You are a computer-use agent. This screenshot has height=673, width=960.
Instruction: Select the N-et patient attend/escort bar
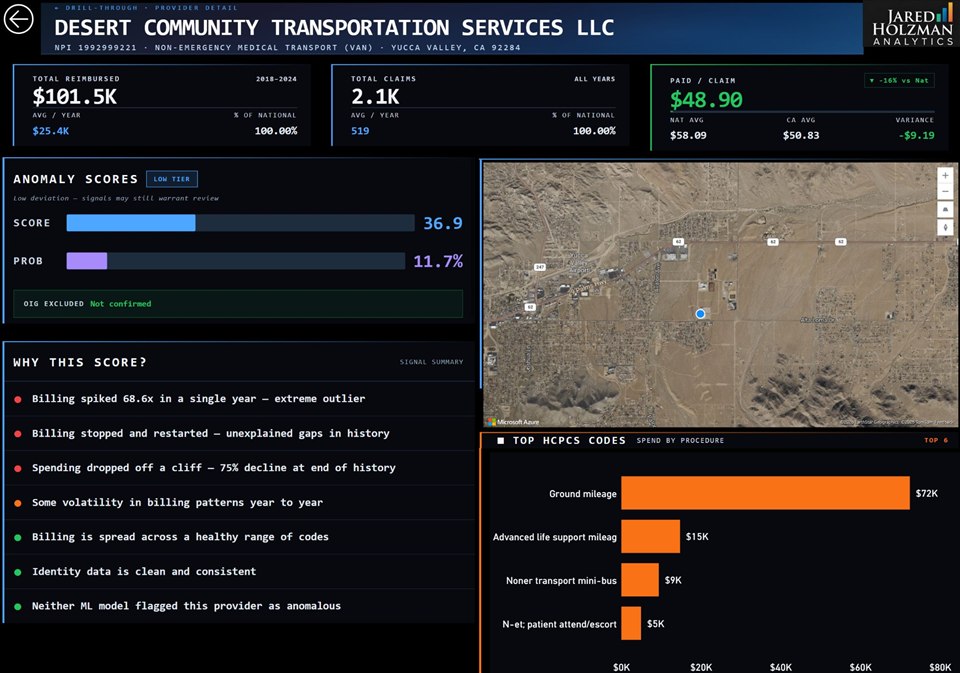[x=631, y=623]
